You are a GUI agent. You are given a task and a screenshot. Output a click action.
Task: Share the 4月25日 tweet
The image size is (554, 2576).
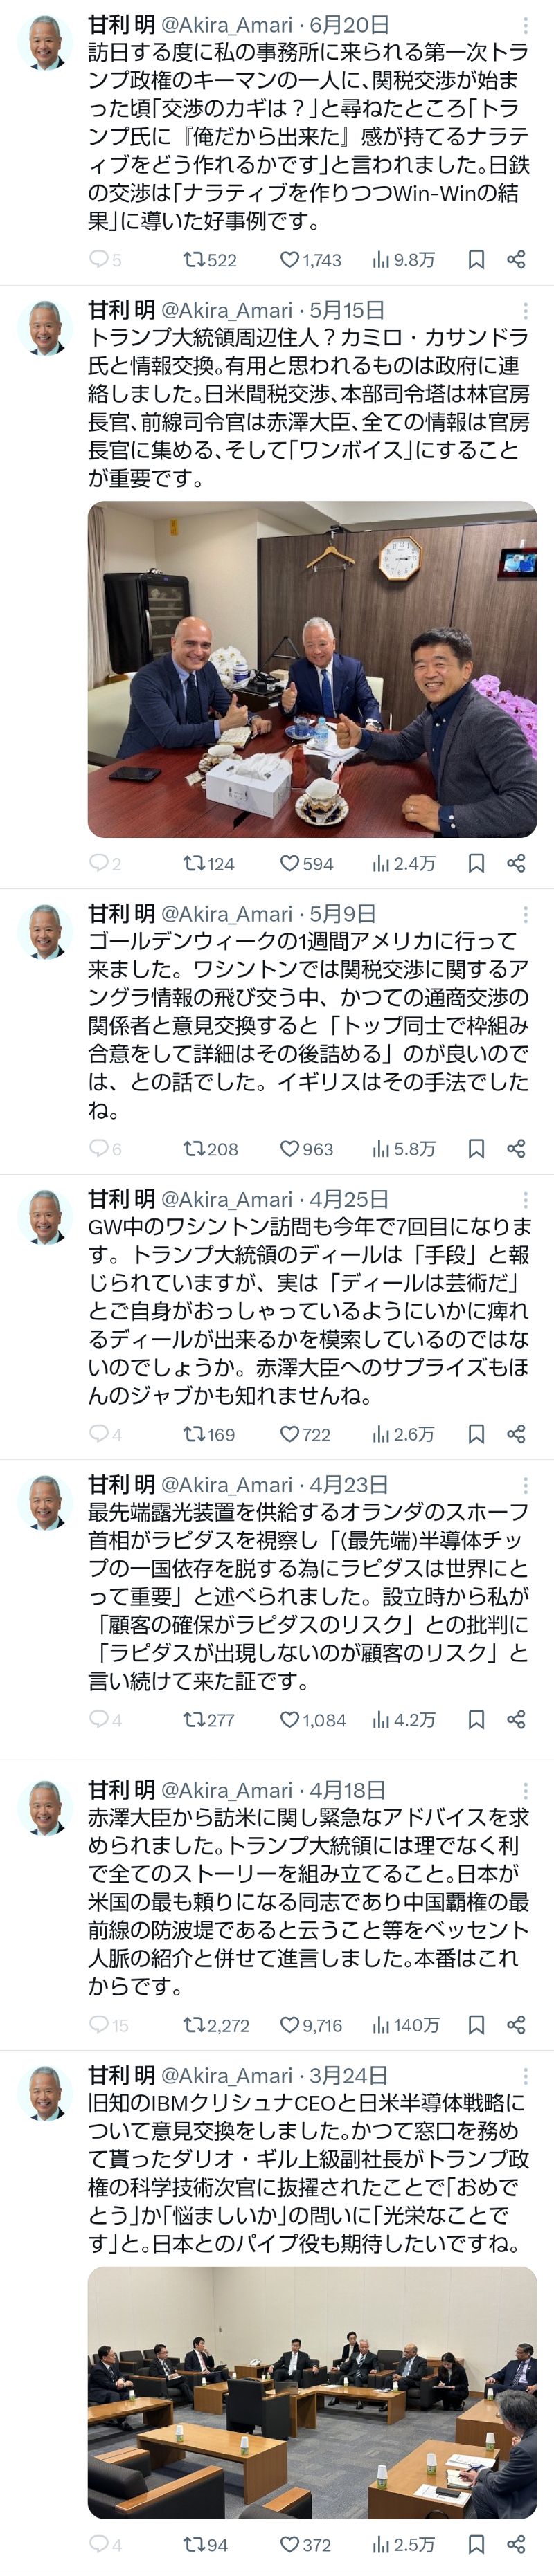516,1434
